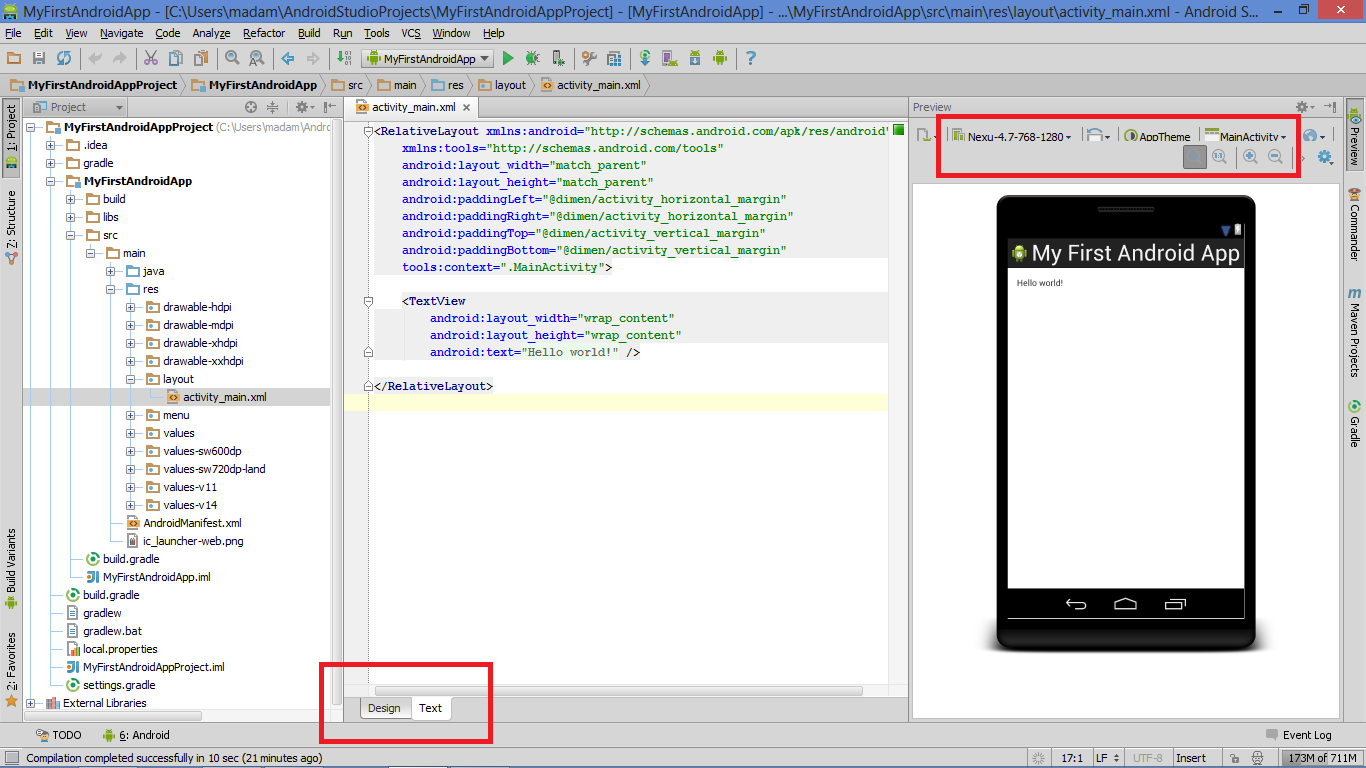Zoom in on the layout preview
Viewport: 1366px width, 768px height.
1249,157
